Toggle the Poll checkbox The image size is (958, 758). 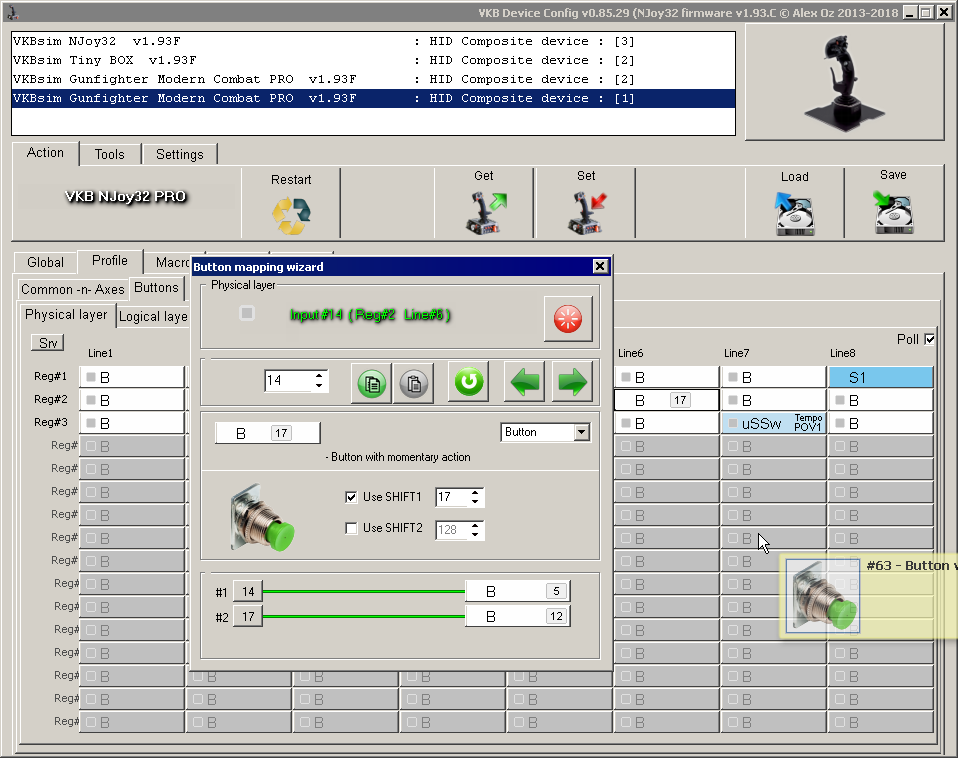(930, 339)
